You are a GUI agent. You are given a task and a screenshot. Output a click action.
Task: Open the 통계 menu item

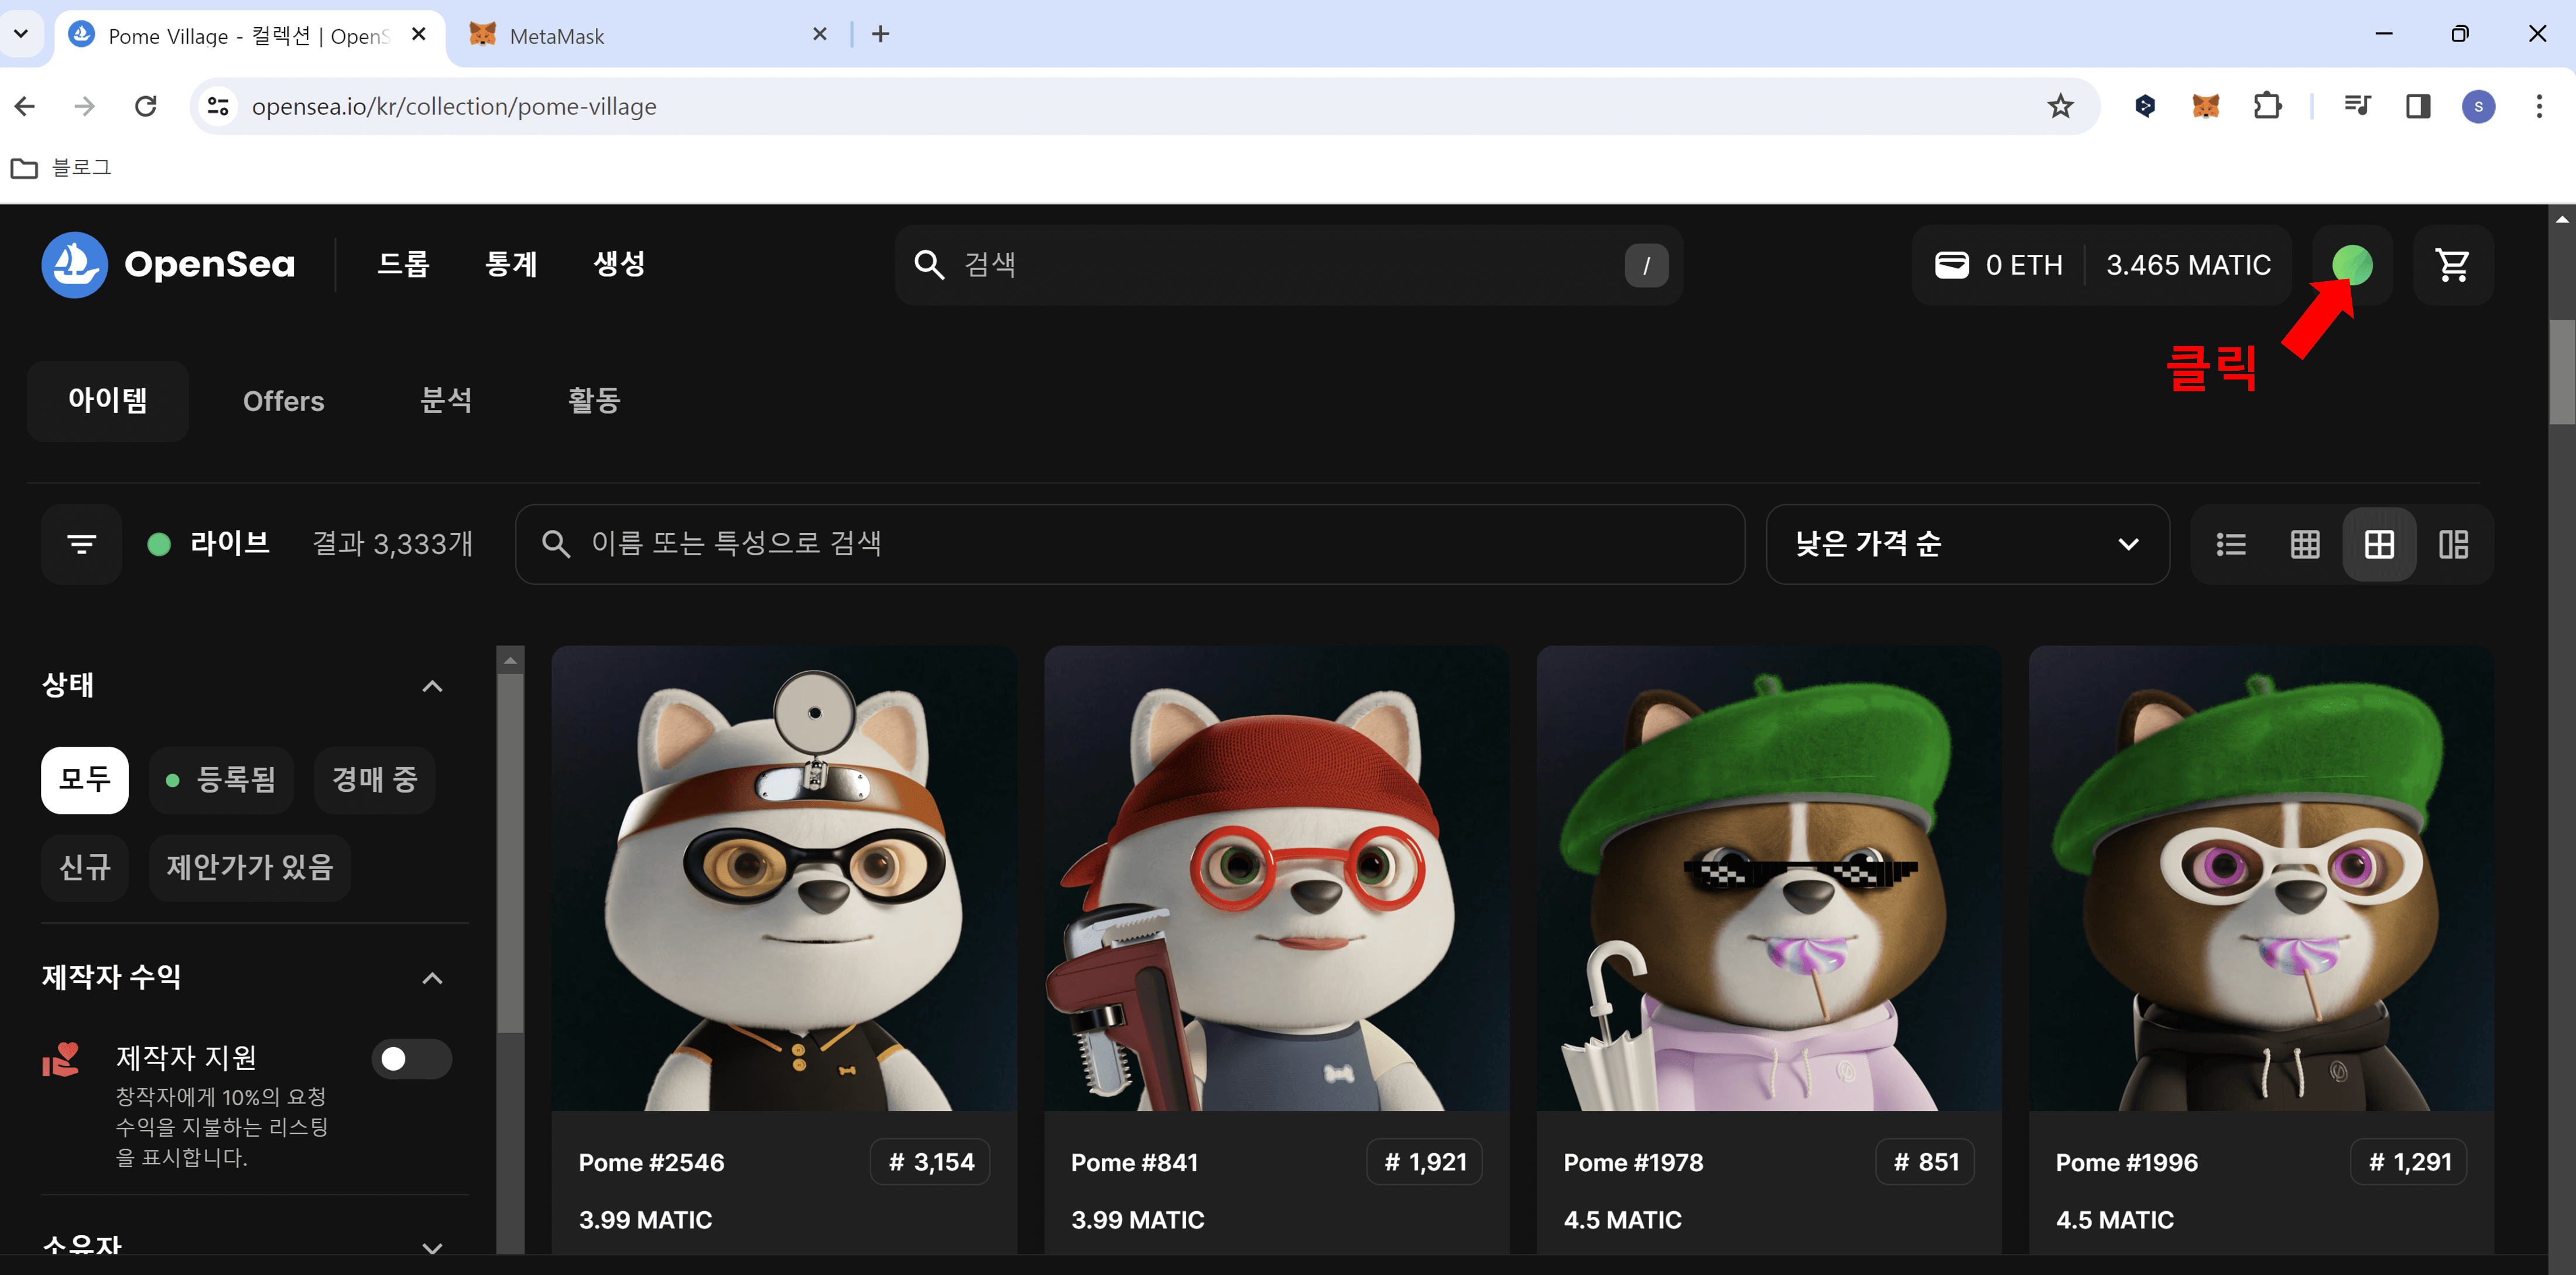coord(510,264)
